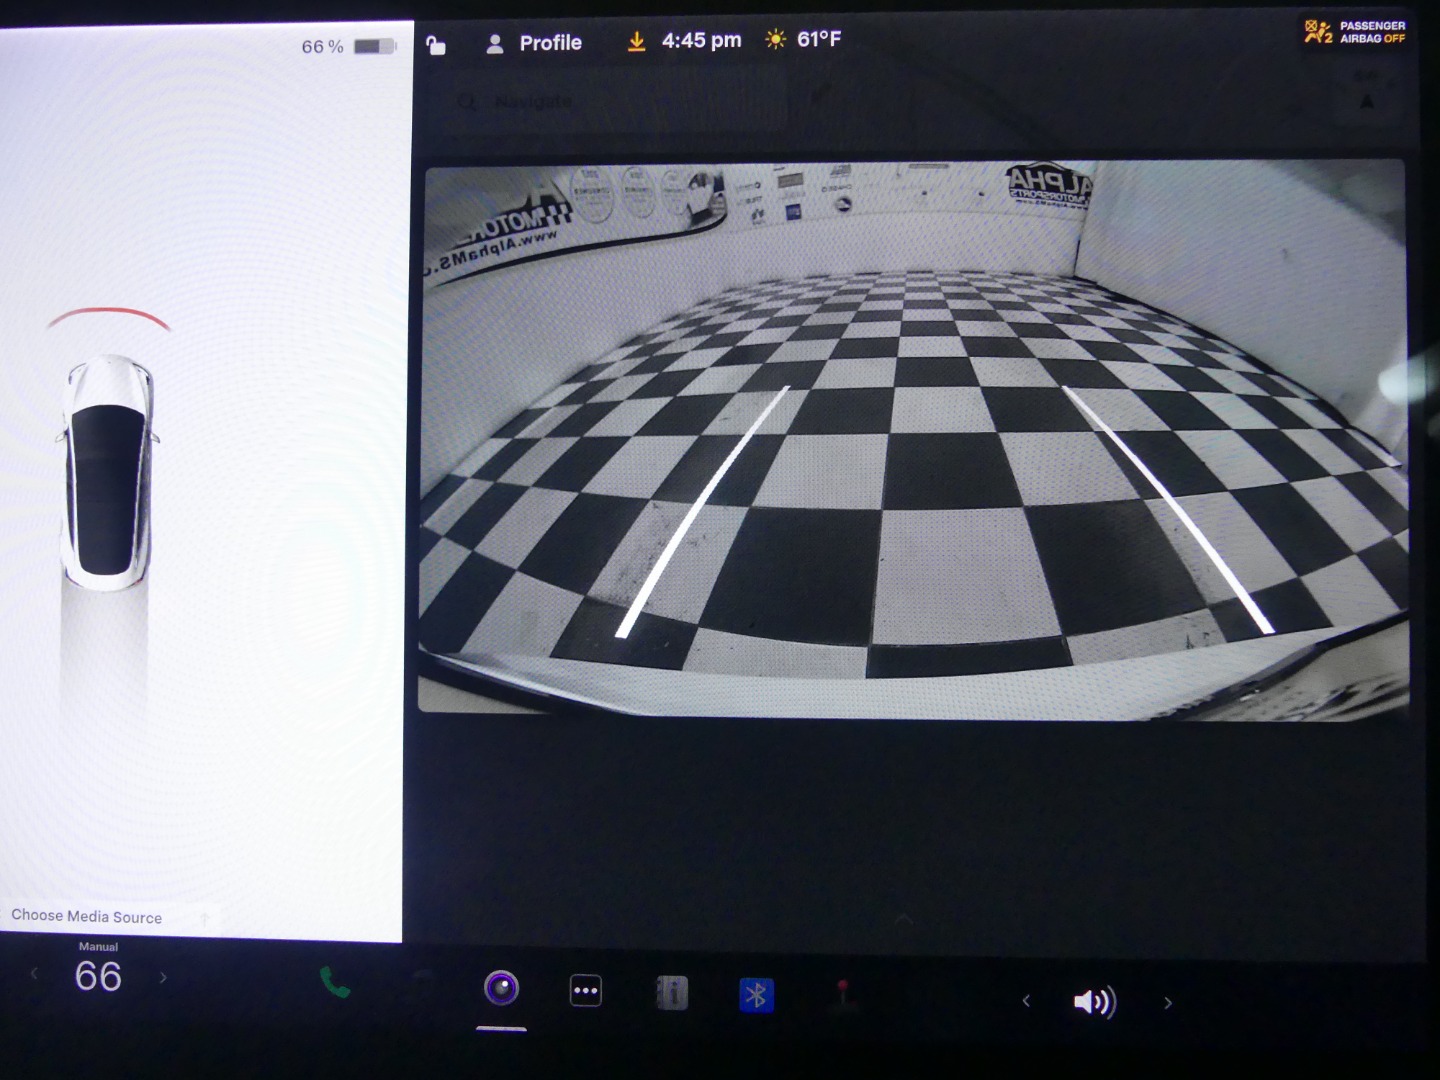This screenshot has height=1080, width=1440.
Task: Open the Profile menu
Action: [535, 43]
